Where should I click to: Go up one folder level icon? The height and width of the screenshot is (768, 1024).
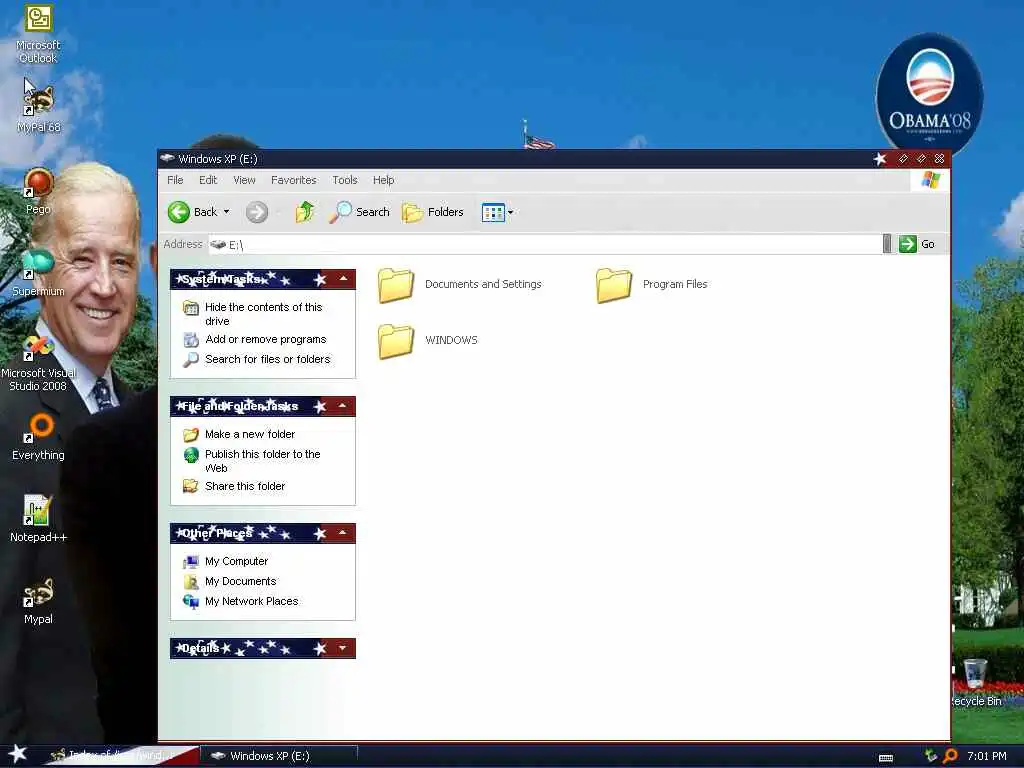305,212
